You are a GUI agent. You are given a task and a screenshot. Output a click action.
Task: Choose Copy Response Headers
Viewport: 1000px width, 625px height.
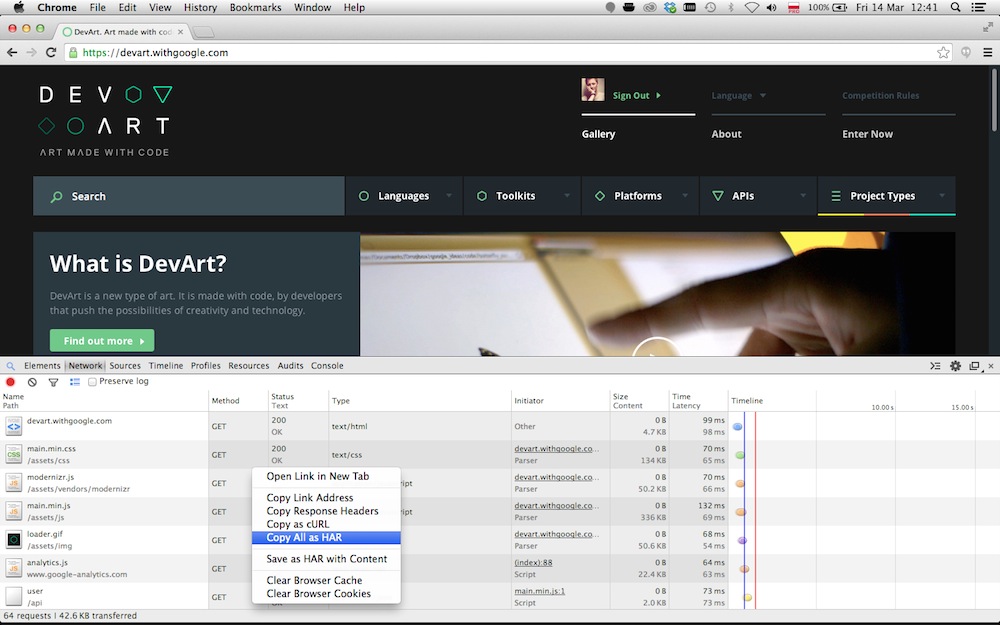tap(326, 511)
